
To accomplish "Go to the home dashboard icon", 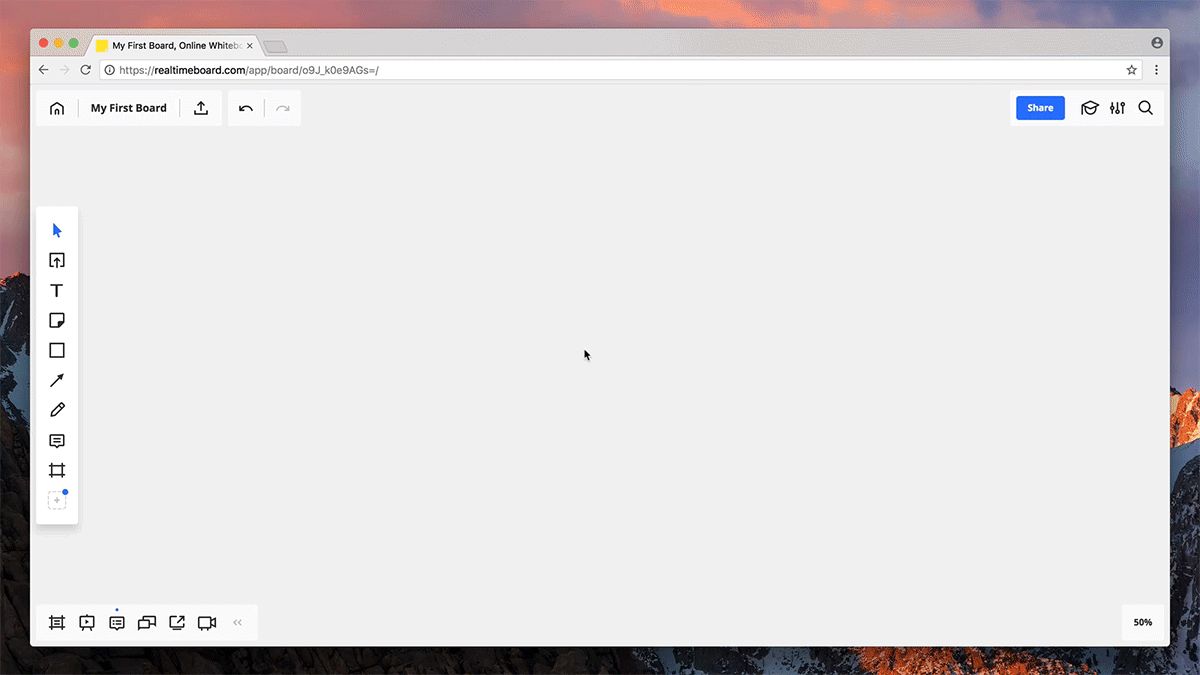I will (x=57, y=108).
